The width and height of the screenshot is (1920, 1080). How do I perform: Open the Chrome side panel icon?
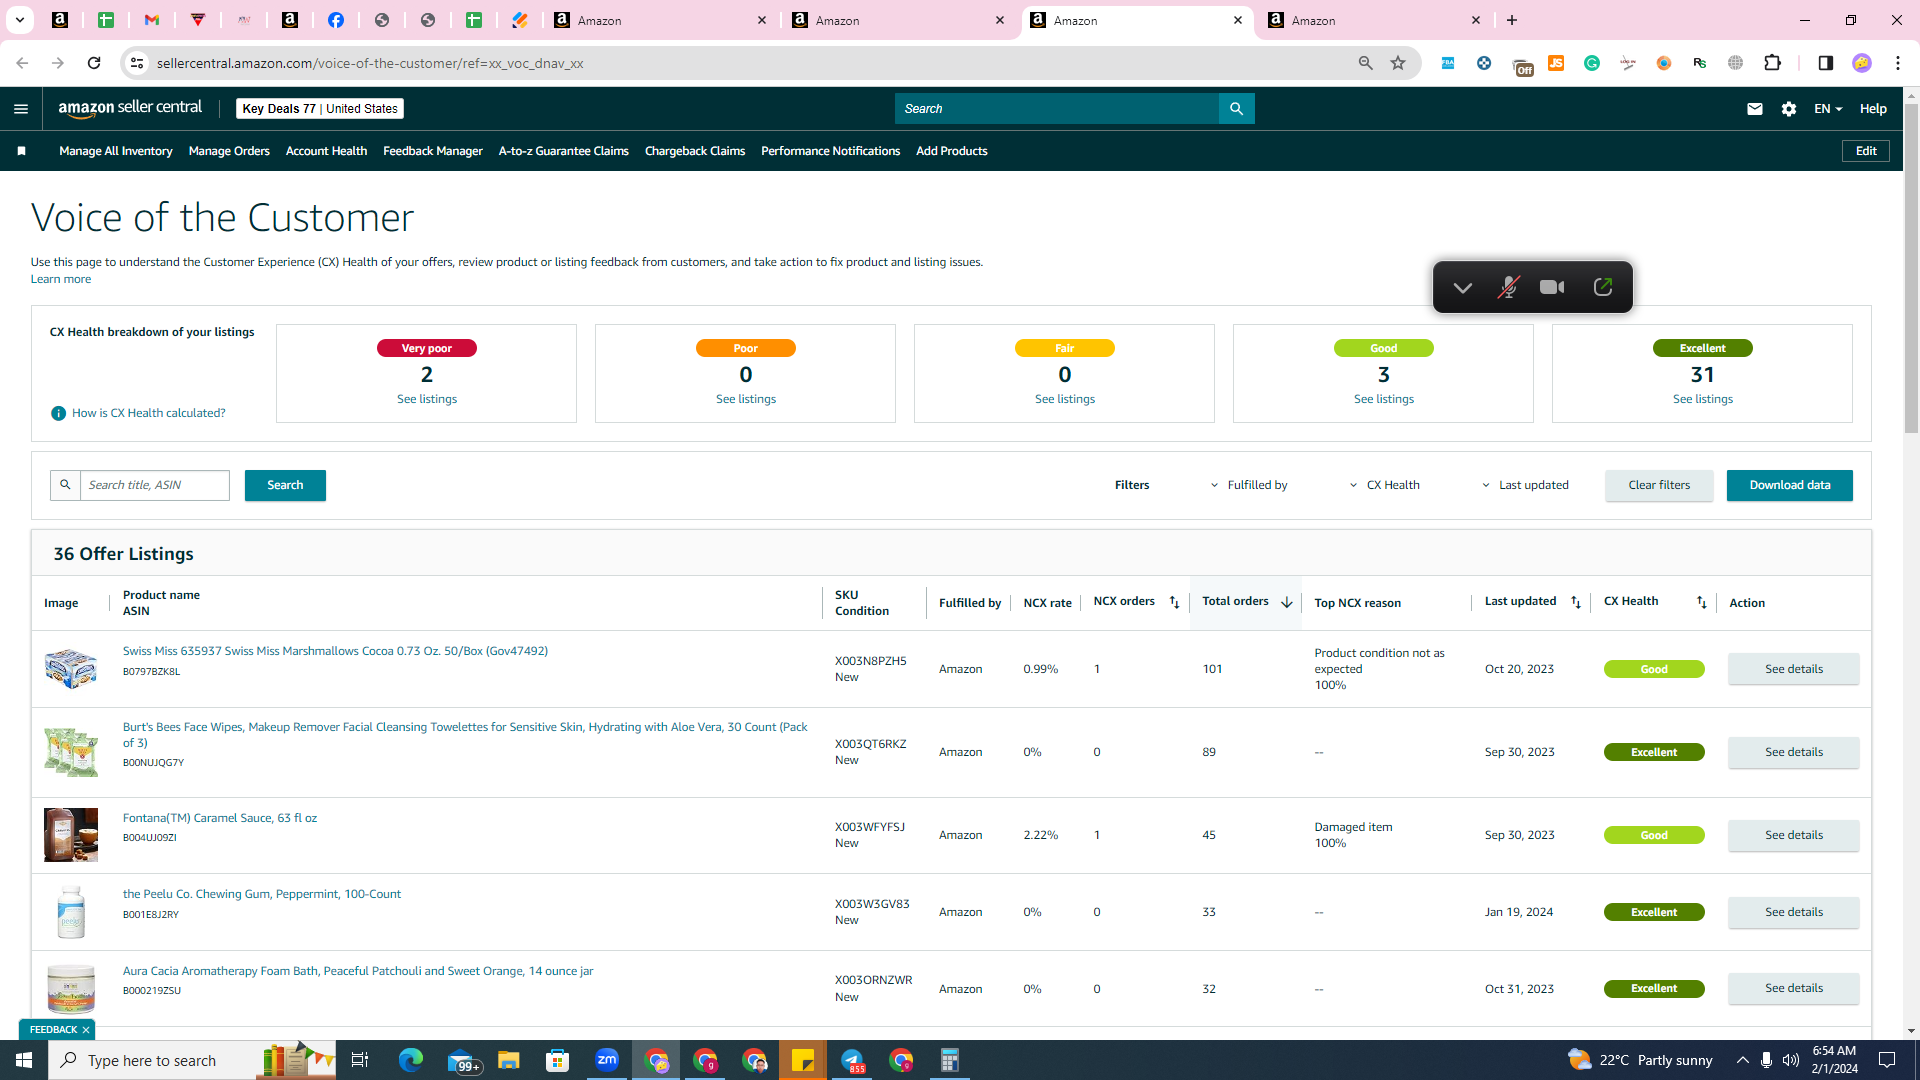click(1825, 63)
